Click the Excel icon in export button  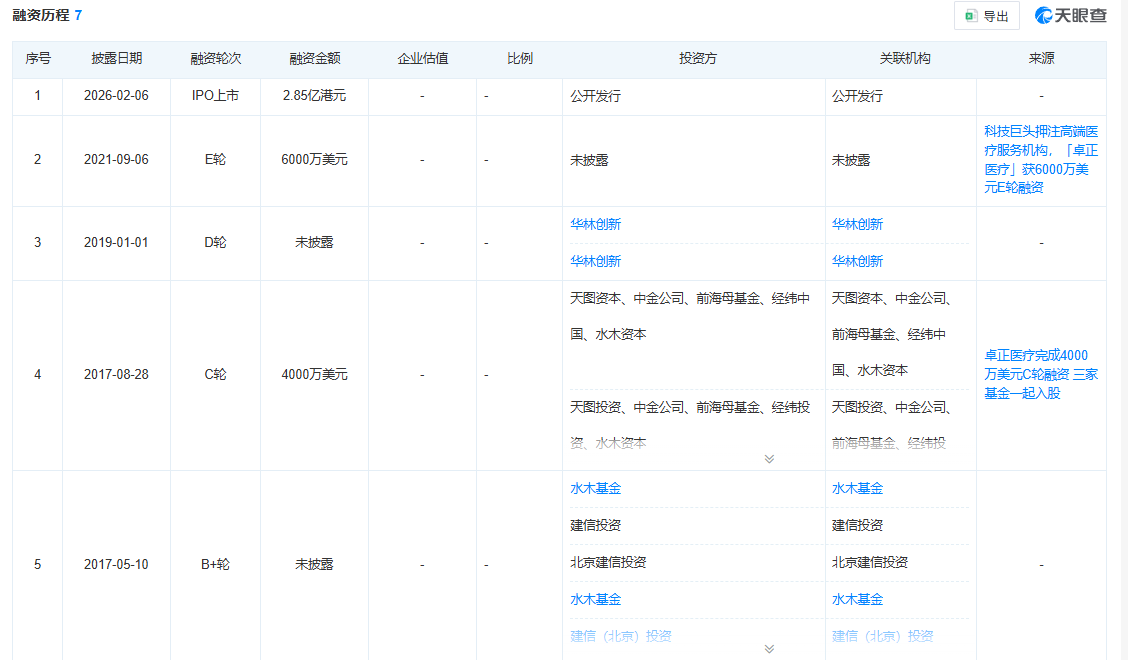(970, 16)
